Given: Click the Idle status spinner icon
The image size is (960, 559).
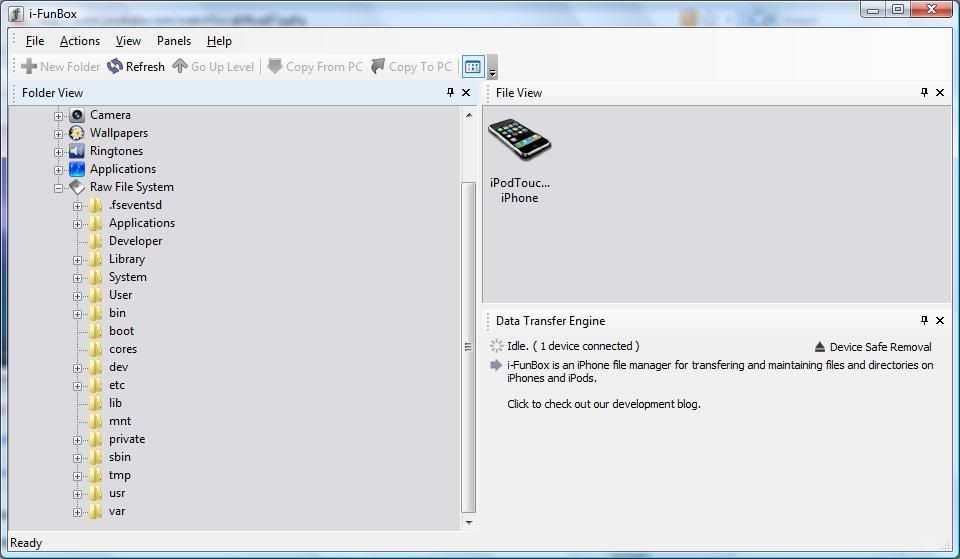Looking at the screenshot, I should click(497, 346).
